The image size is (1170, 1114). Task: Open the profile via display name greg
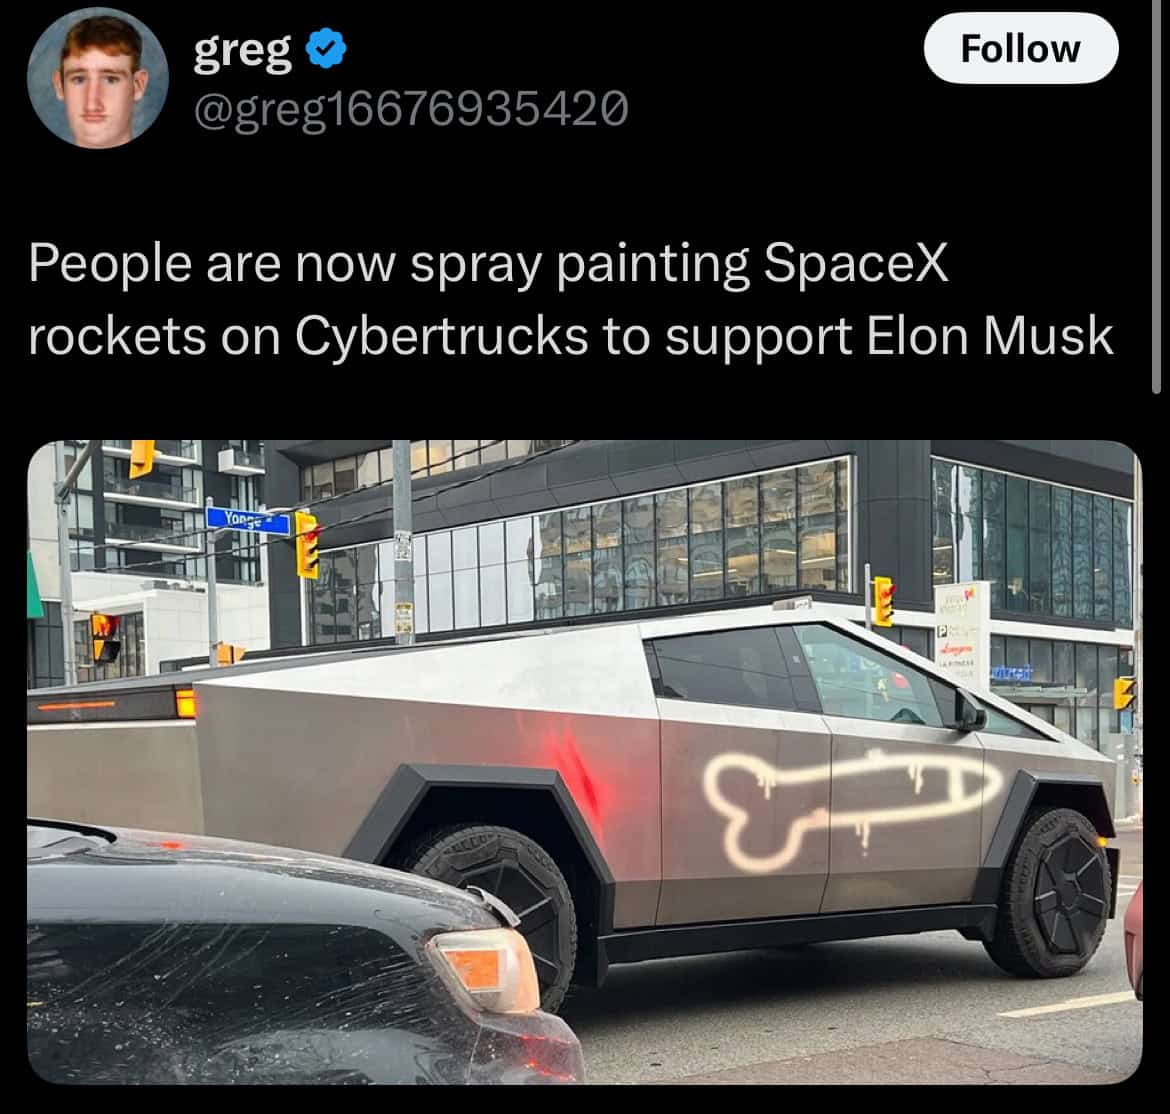pos(243,50)
